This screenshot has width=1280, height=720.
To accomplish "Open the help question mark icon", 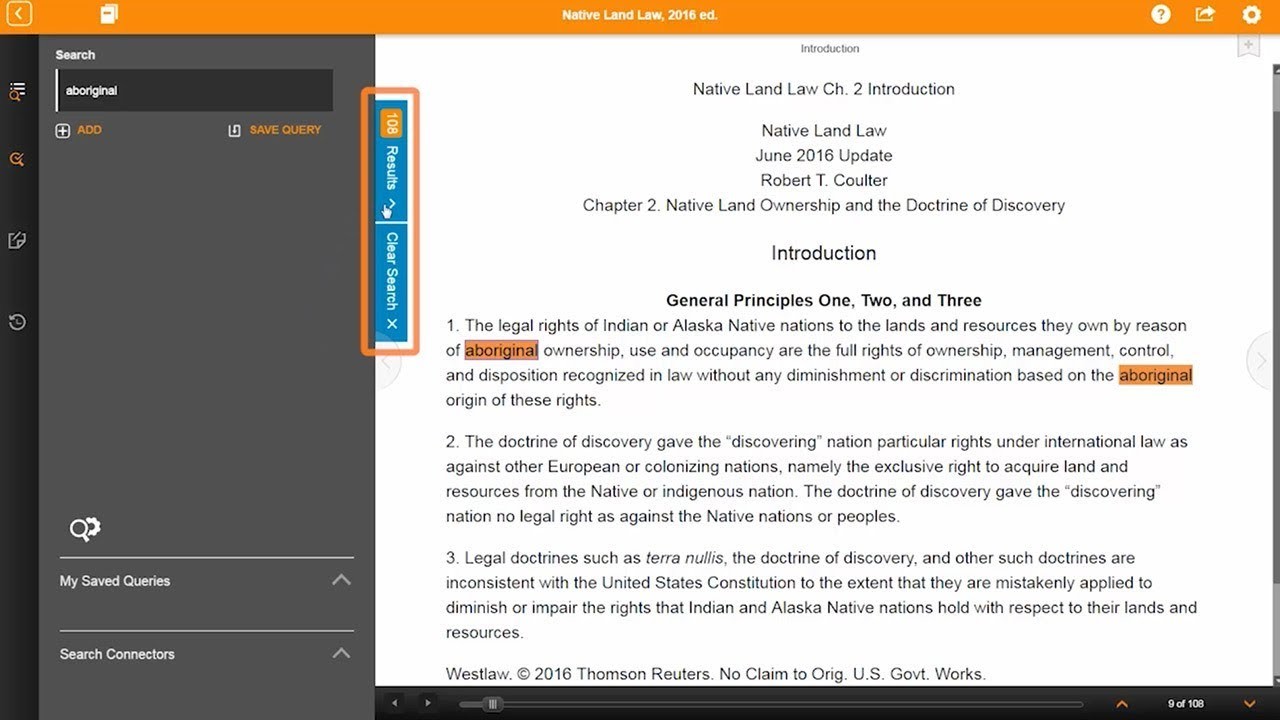I will [1161, 15].
